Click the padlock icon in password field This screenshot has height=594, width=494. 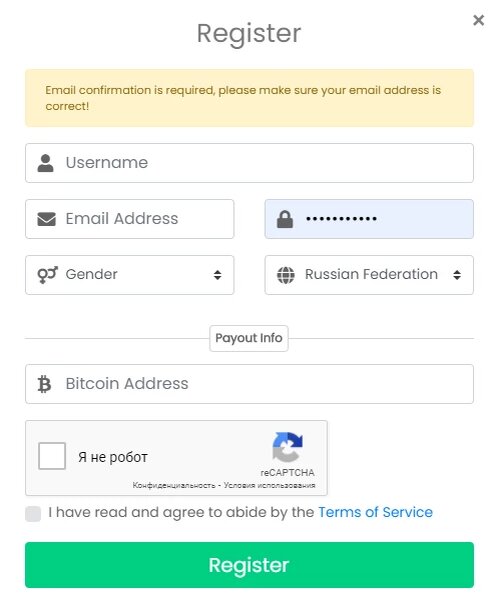coord(285,219)
